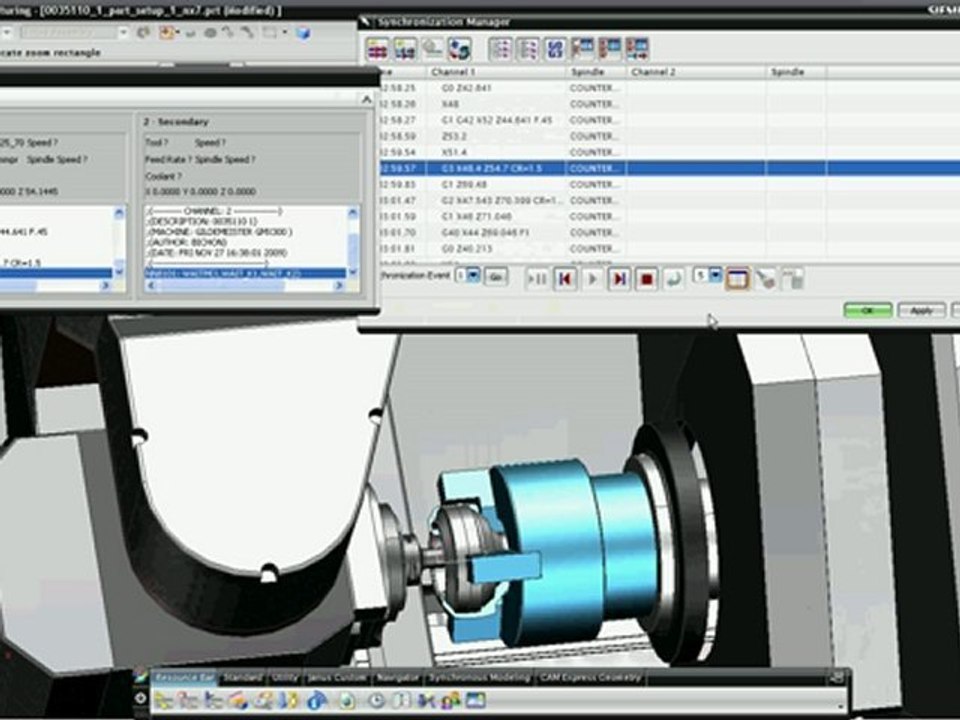
Task: Select highlighted line in Secondary program listing
Action: [245, 273]
